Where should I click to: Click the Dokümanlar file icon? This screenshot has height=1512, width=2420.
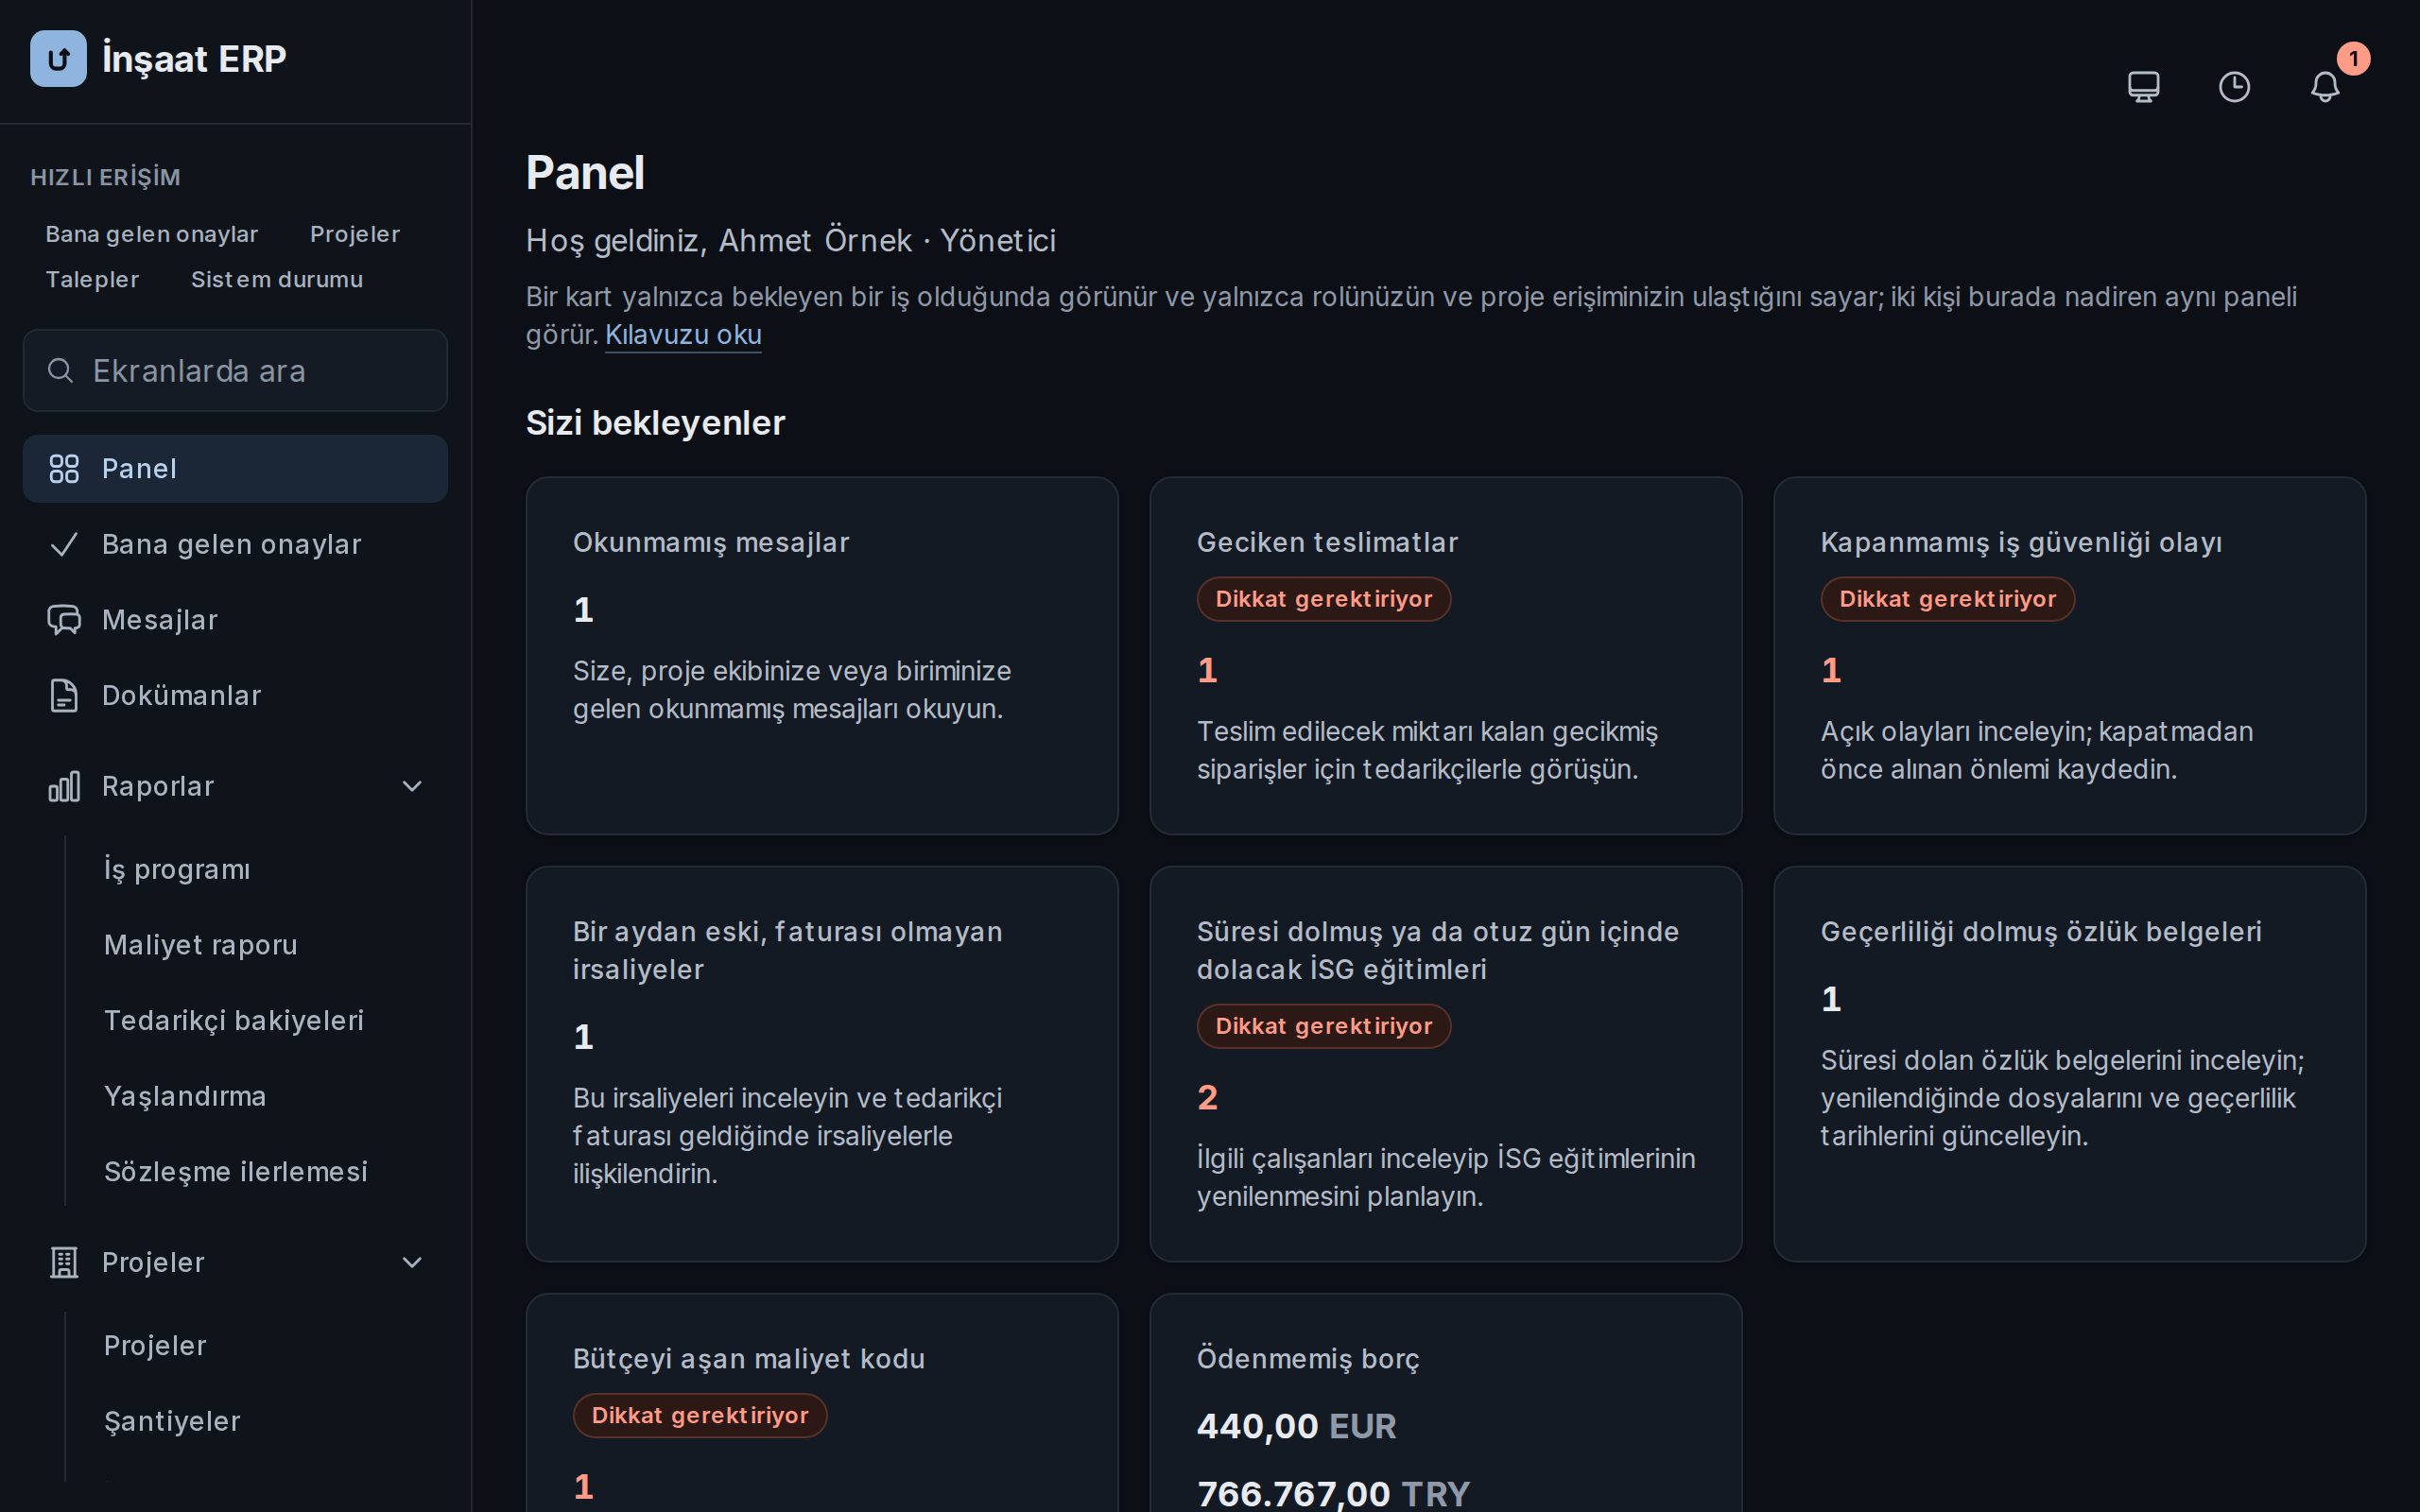point(64,695)
